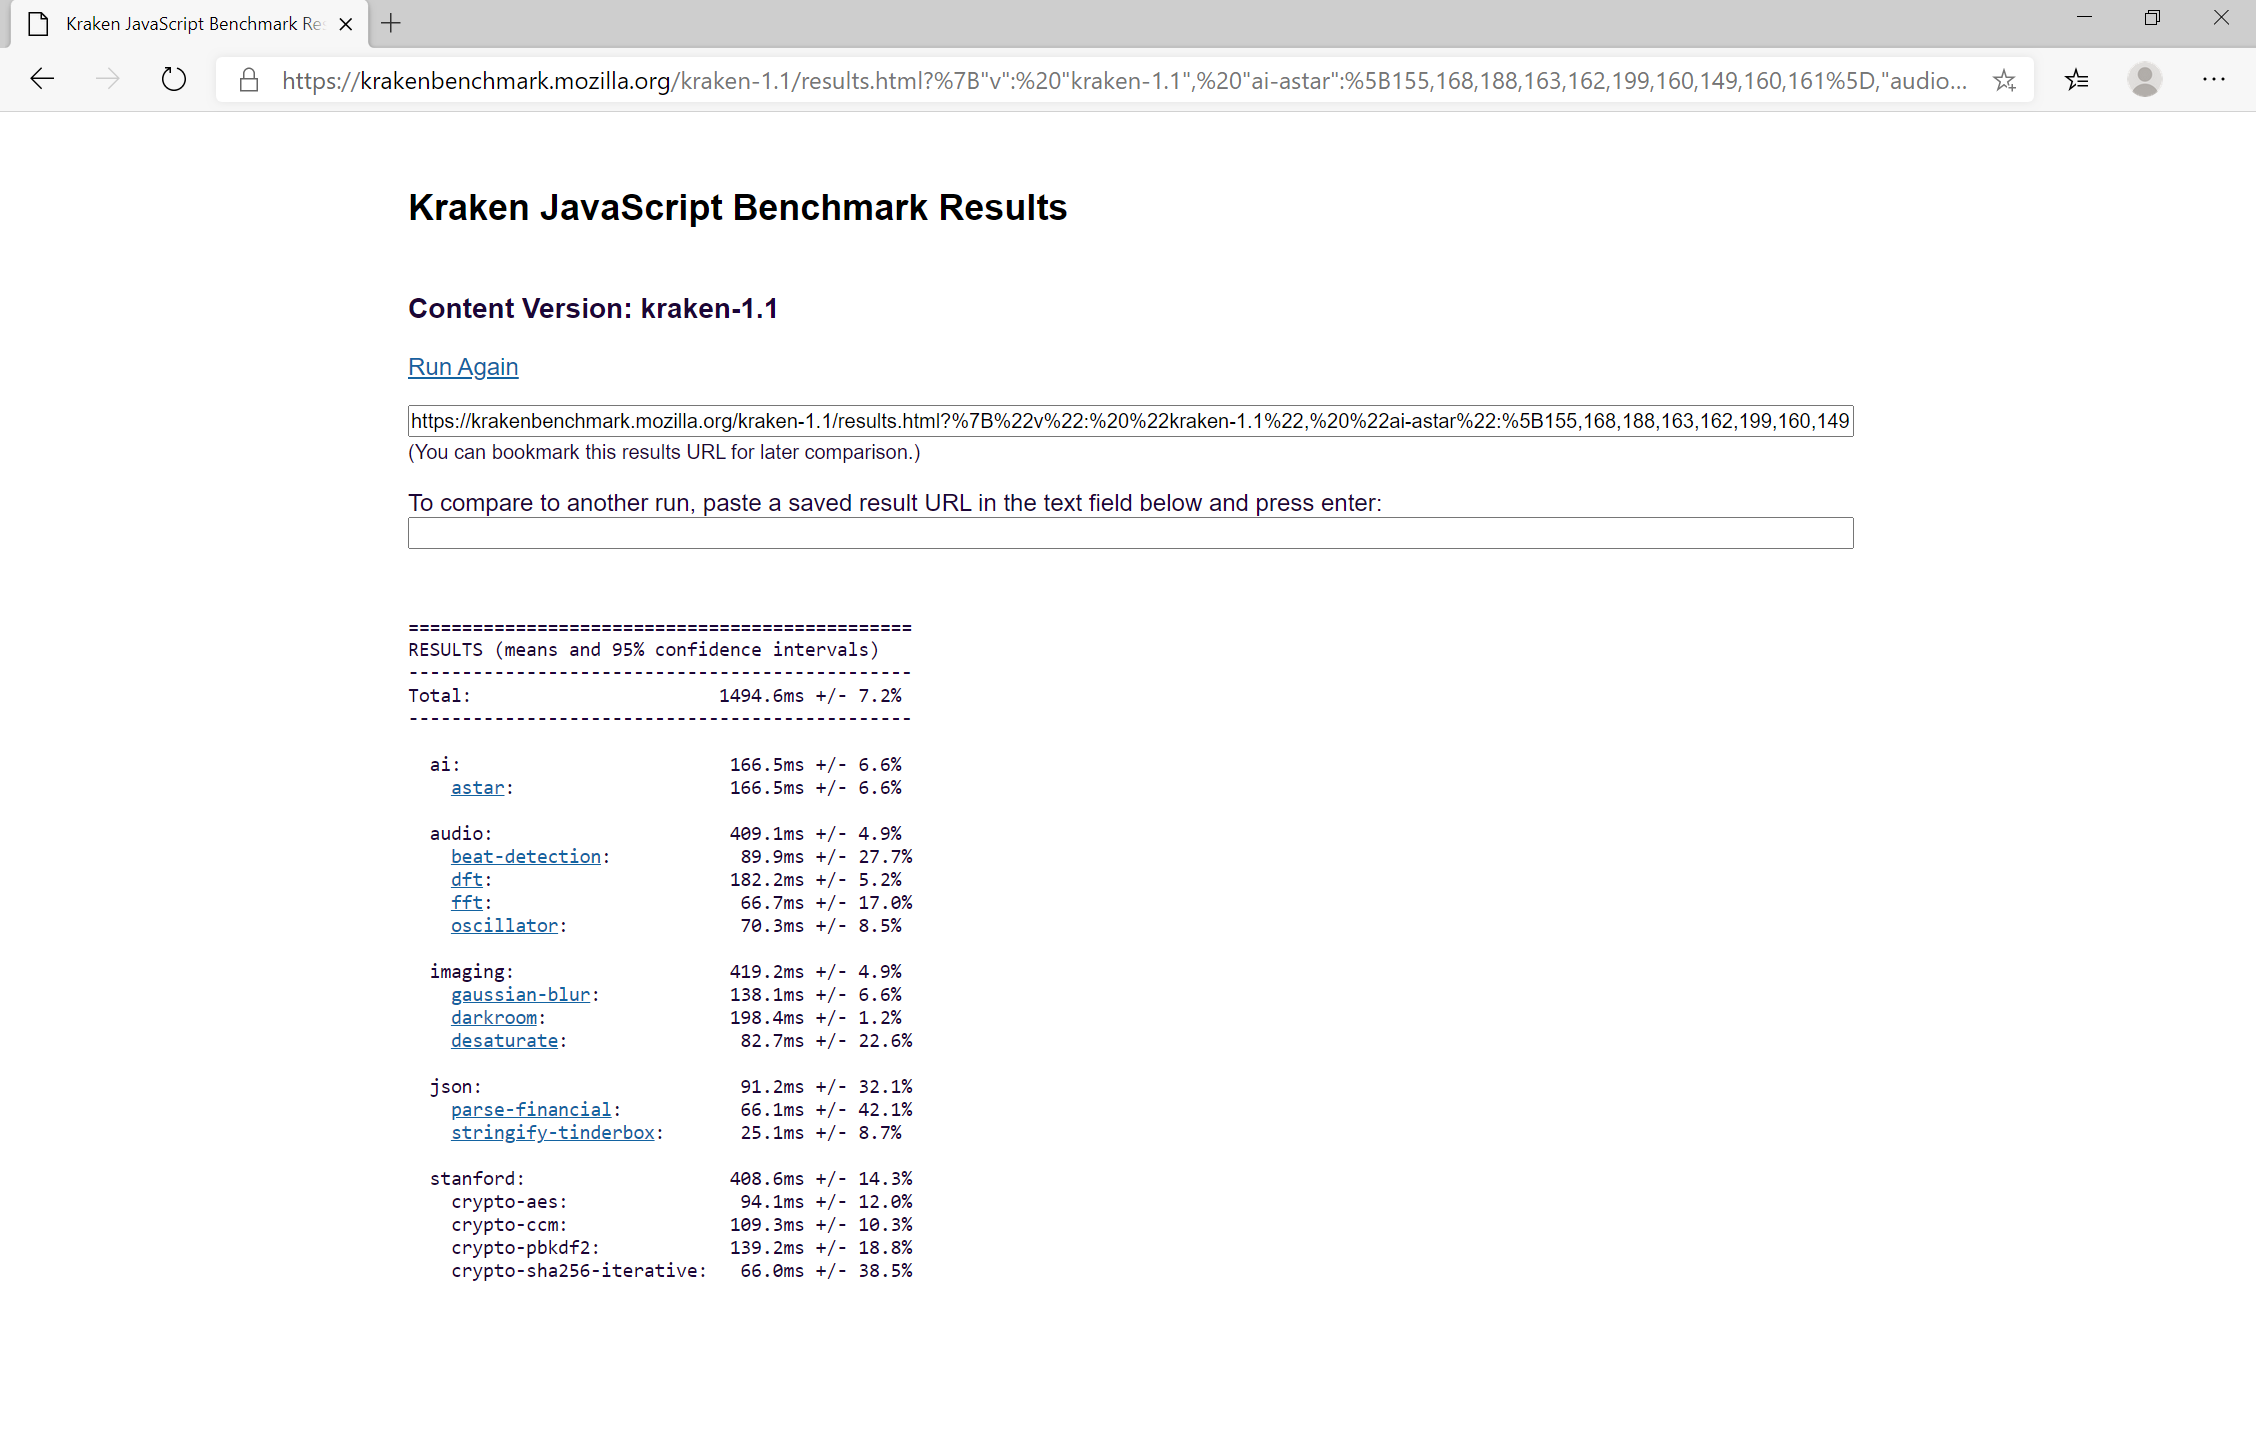Restore down the browser window
The width and height of the screenshot is (2256, 1444).
click(x=2152, y=18)
